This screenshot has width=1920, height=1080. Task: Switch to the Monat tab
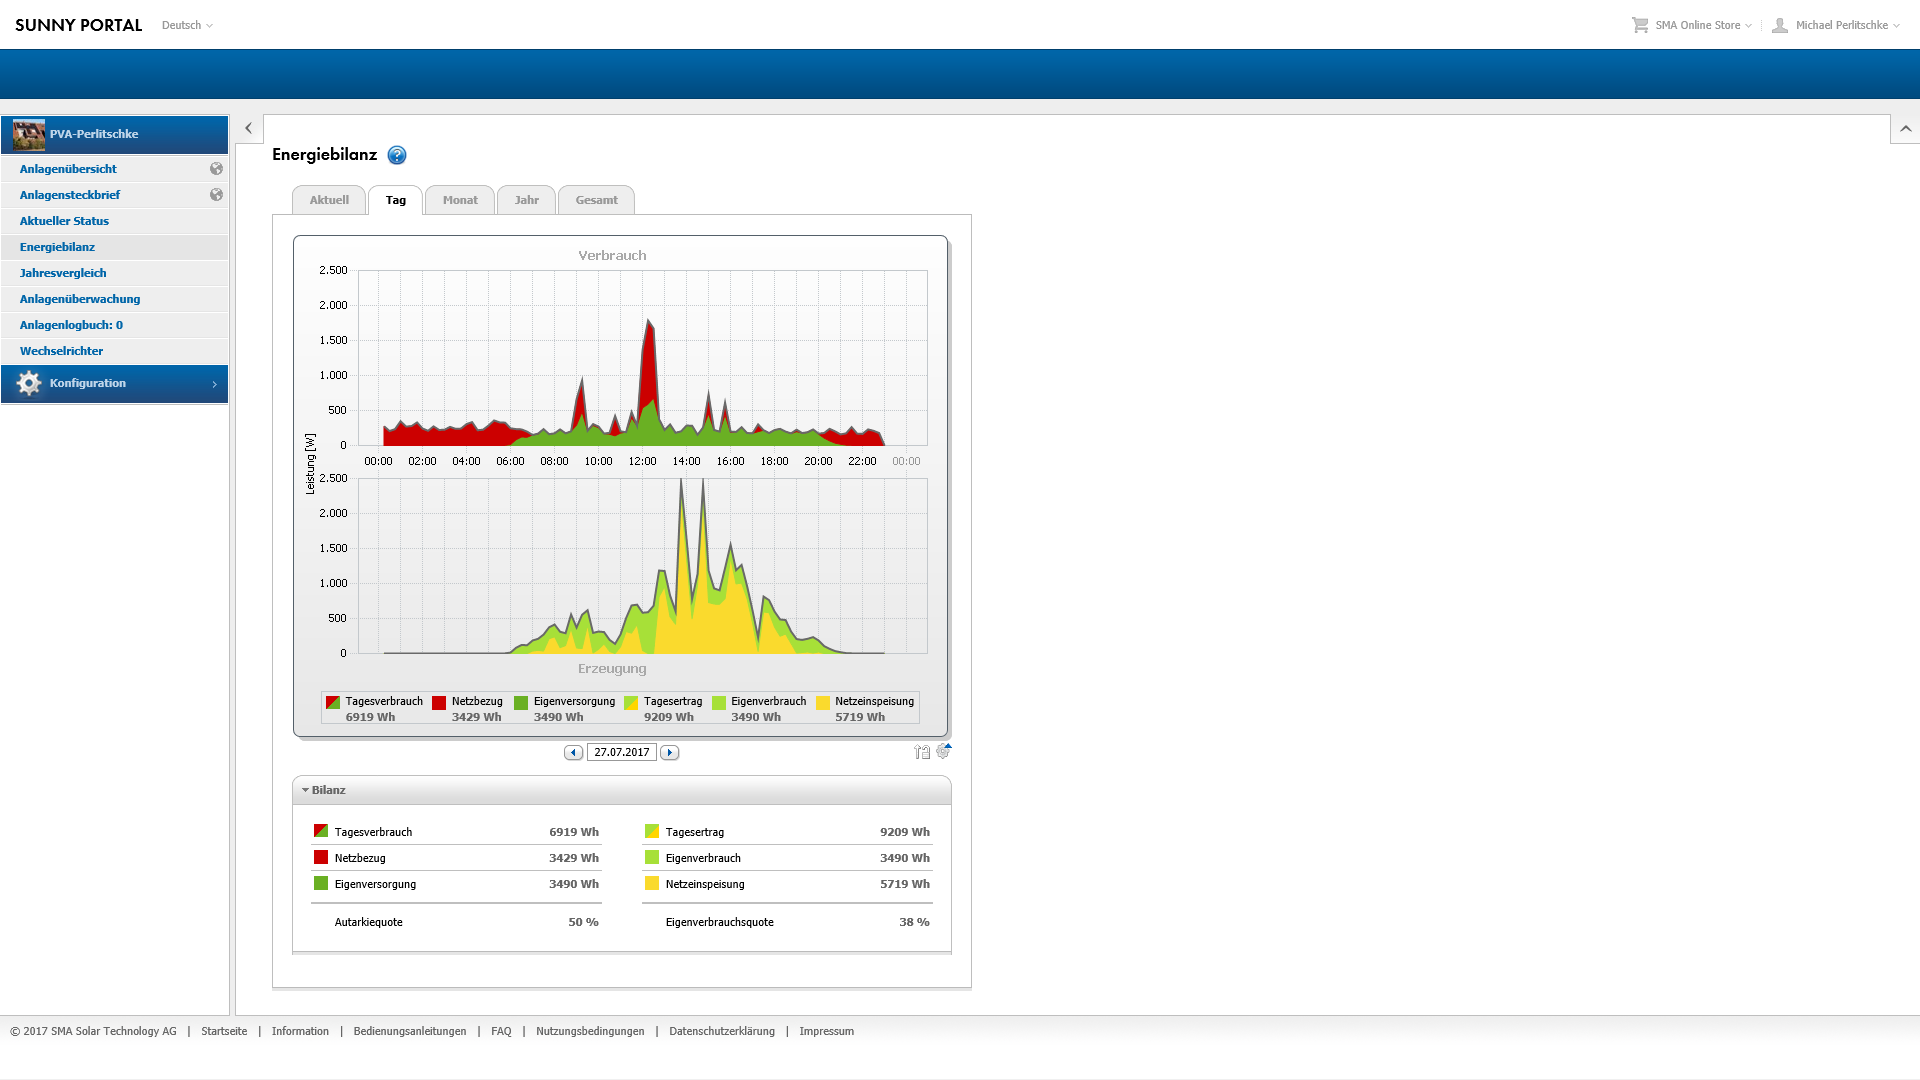[x=460, y=200]
